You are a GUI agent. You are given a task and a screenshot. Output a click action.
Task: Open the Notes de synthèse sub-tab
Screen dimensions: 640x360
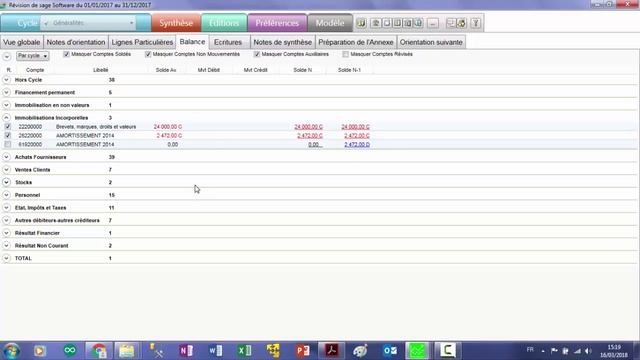[x=282, y=42]
